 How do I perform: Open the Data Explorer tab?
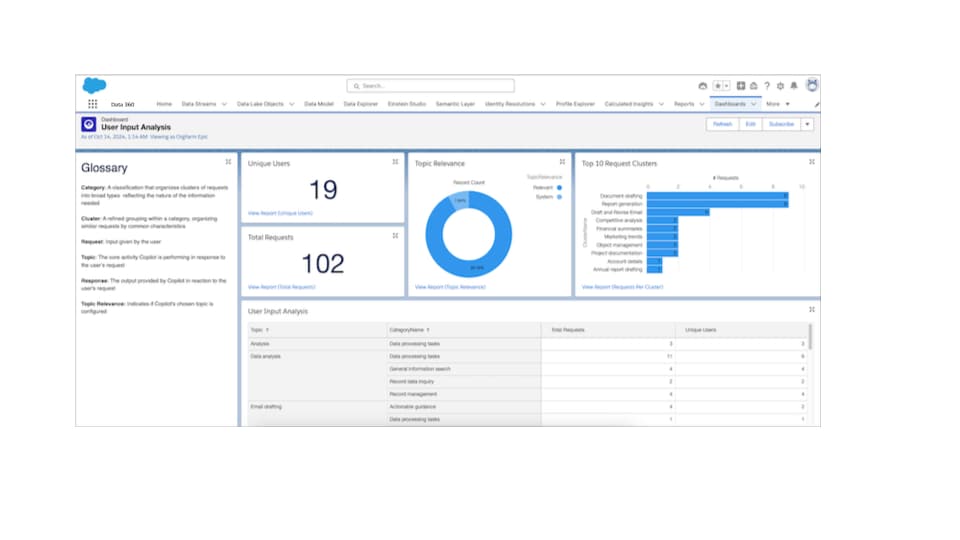tap(361, 104)
